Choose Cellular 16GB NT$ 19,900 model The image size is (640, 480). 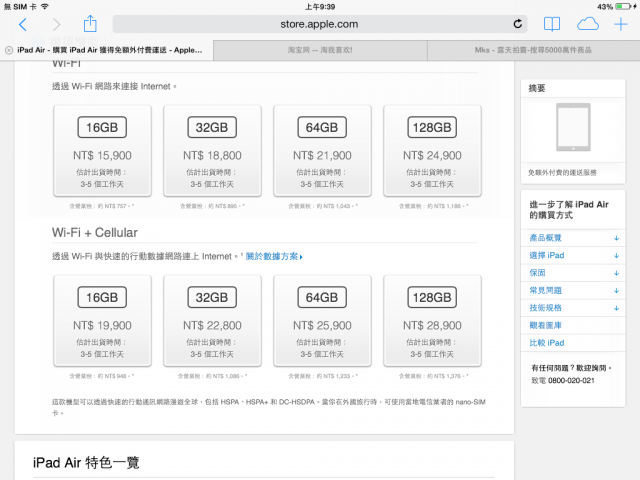point(102,320)
